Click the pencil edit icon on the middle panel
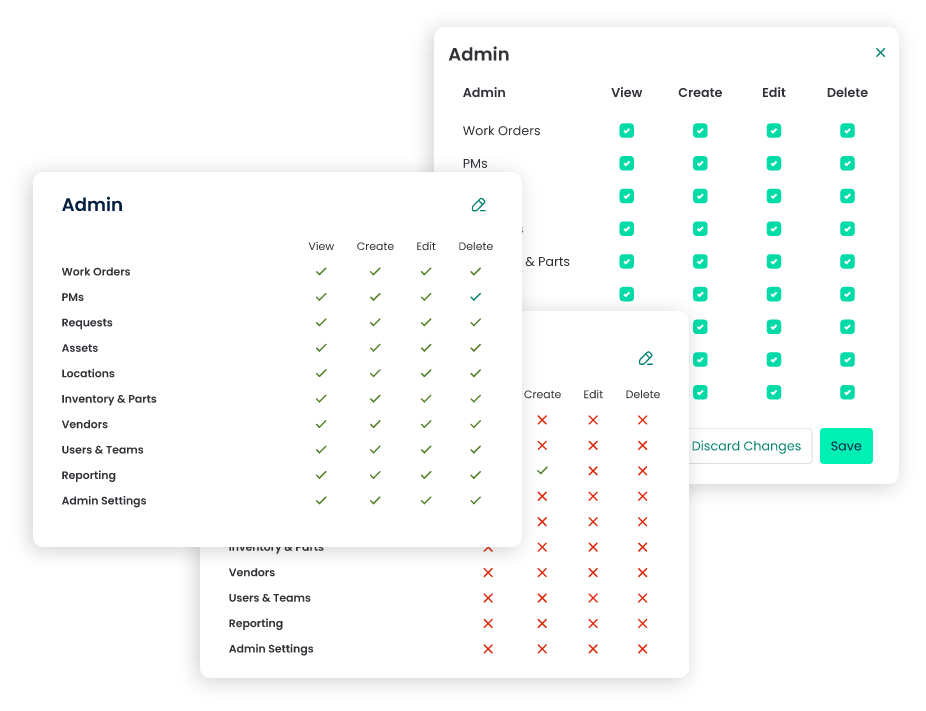The height and width of the screenshot is (711, 926). pos(645,358)
